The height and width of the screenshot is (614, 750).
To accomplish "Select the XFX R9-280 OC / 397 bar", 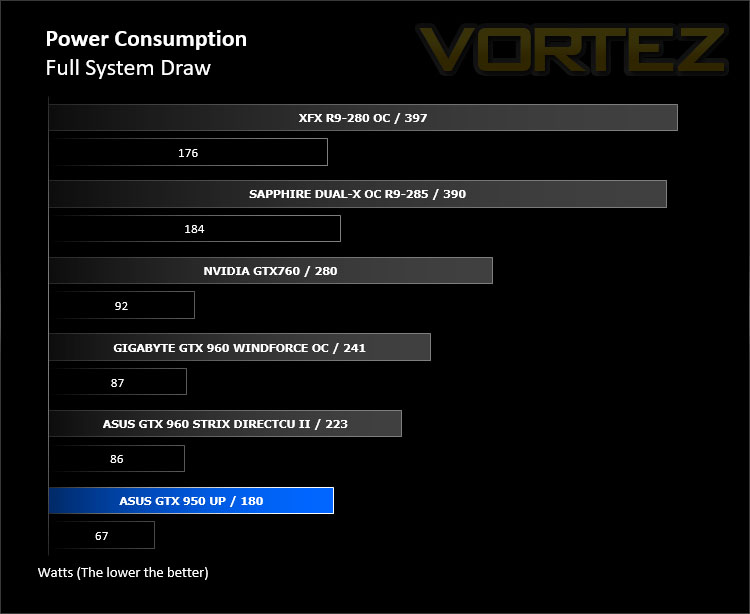I will click(363, 117).
